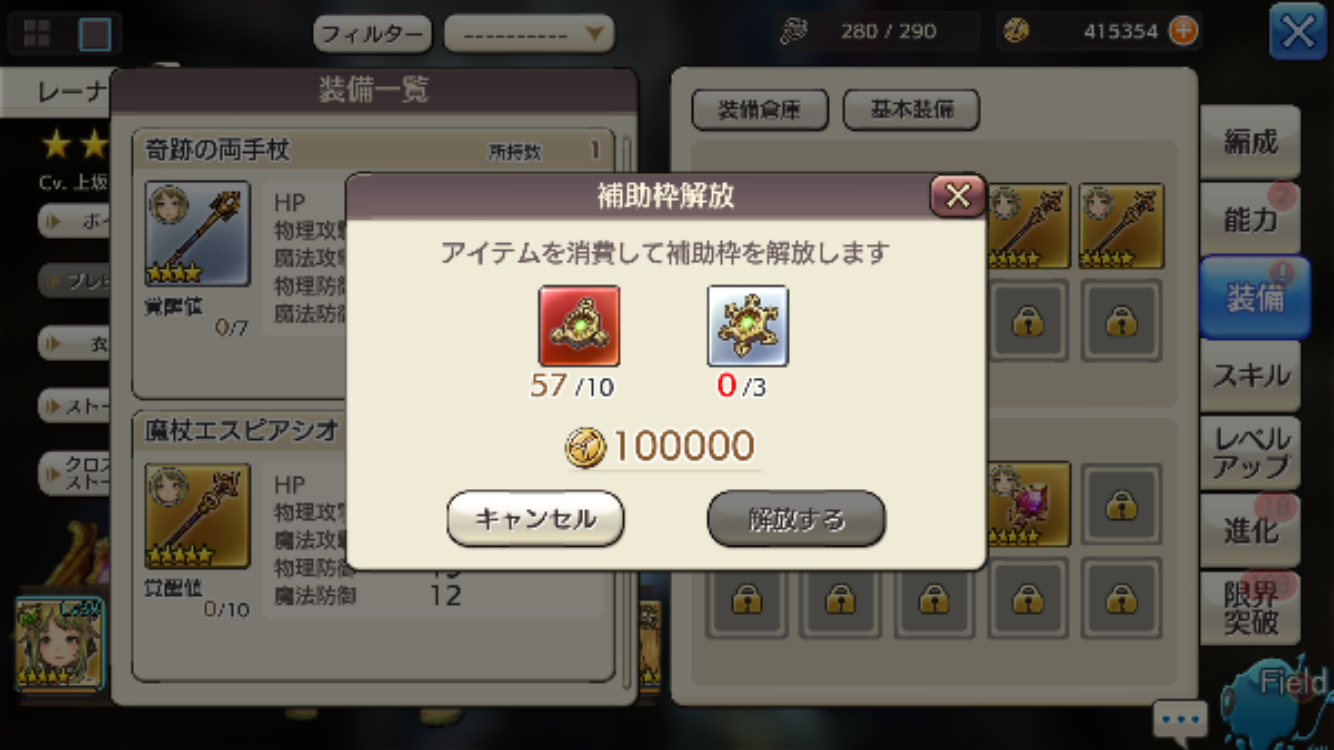The width and height of the screenshot is (1334, 750).
Task: Close the 補助枠解放 dialog
Action: pos(957,196)
